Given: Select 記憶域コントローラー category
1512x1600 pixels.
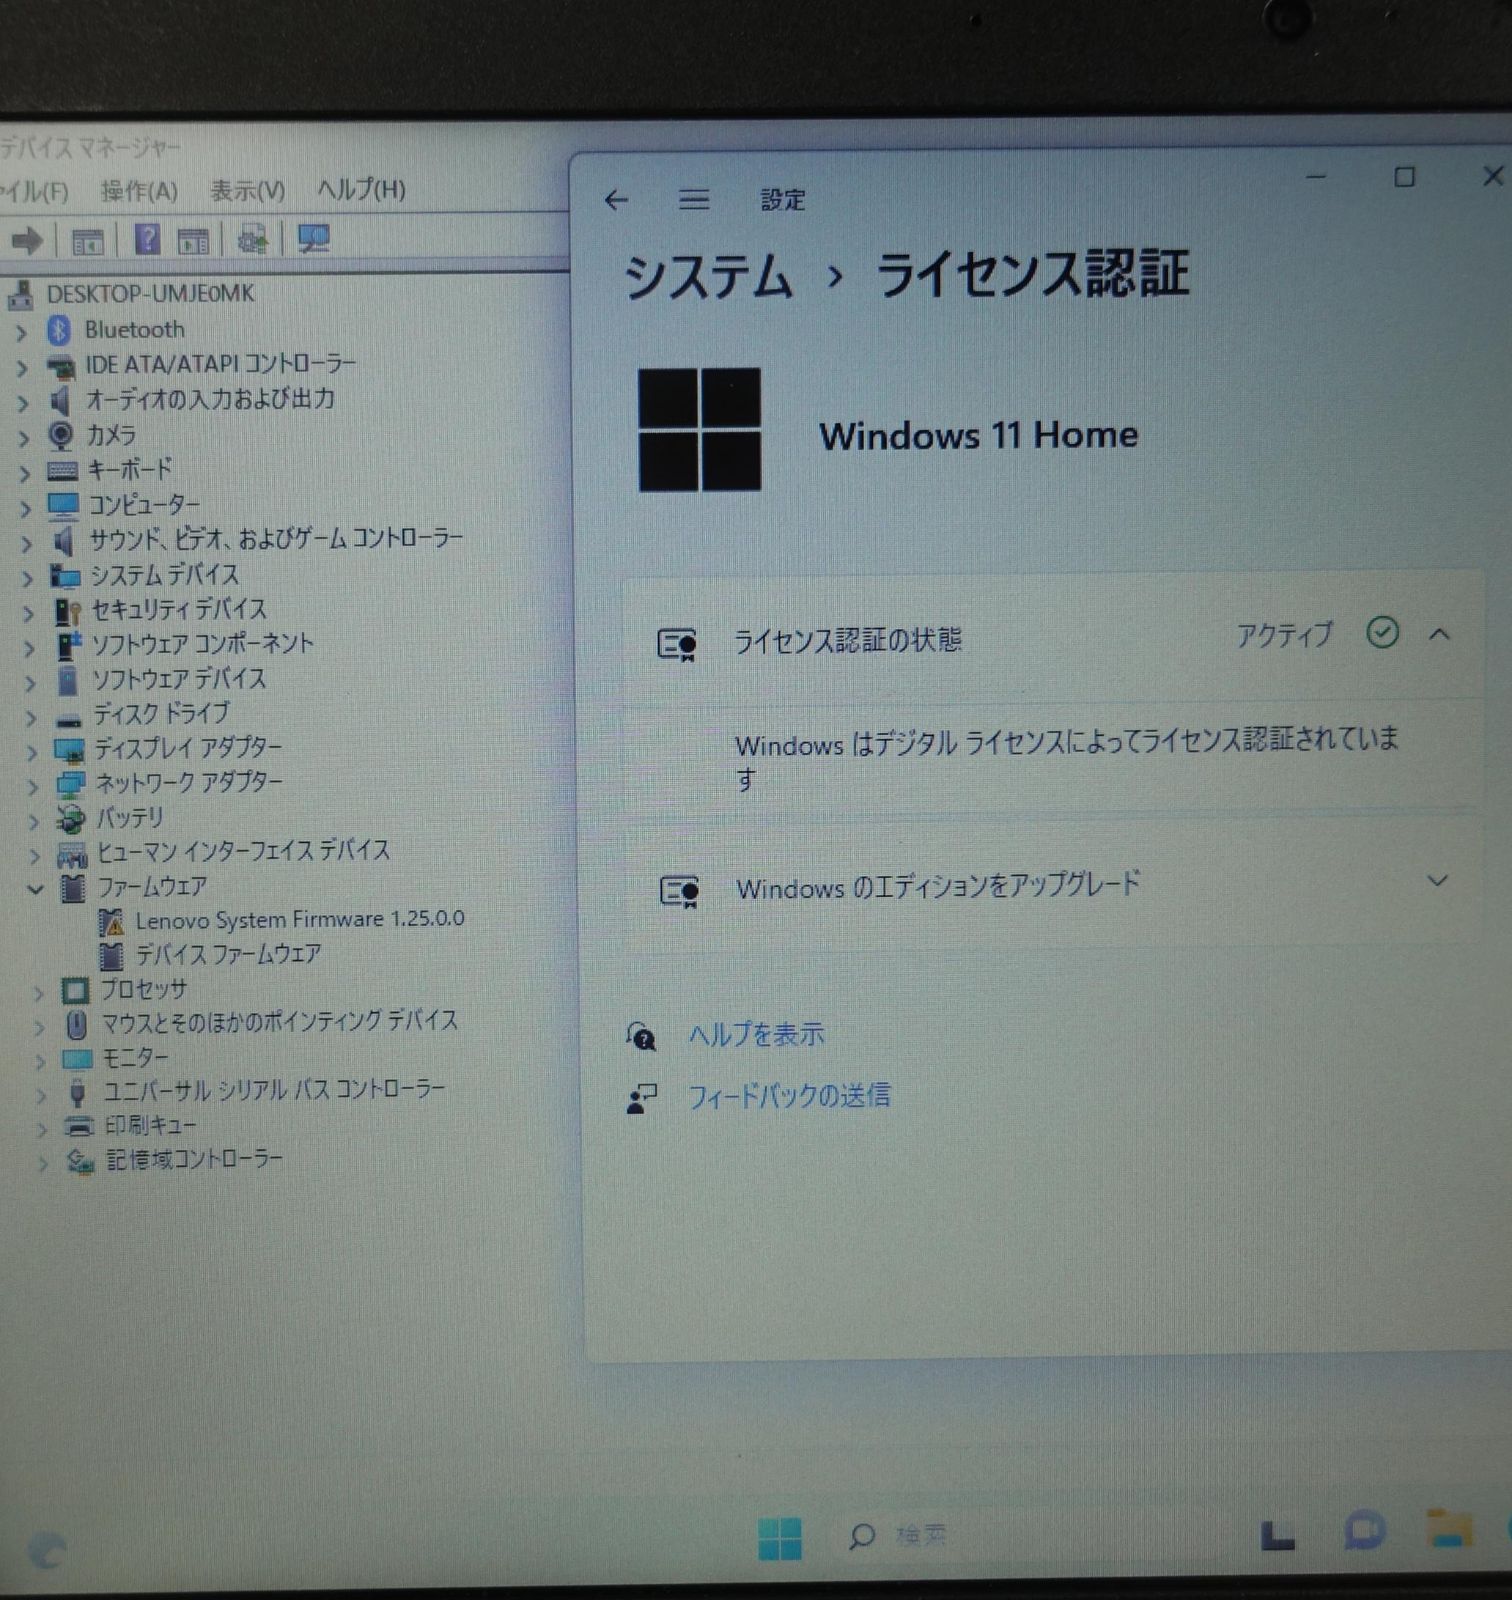Looking at the screenshot, I should coord(194,1160).
